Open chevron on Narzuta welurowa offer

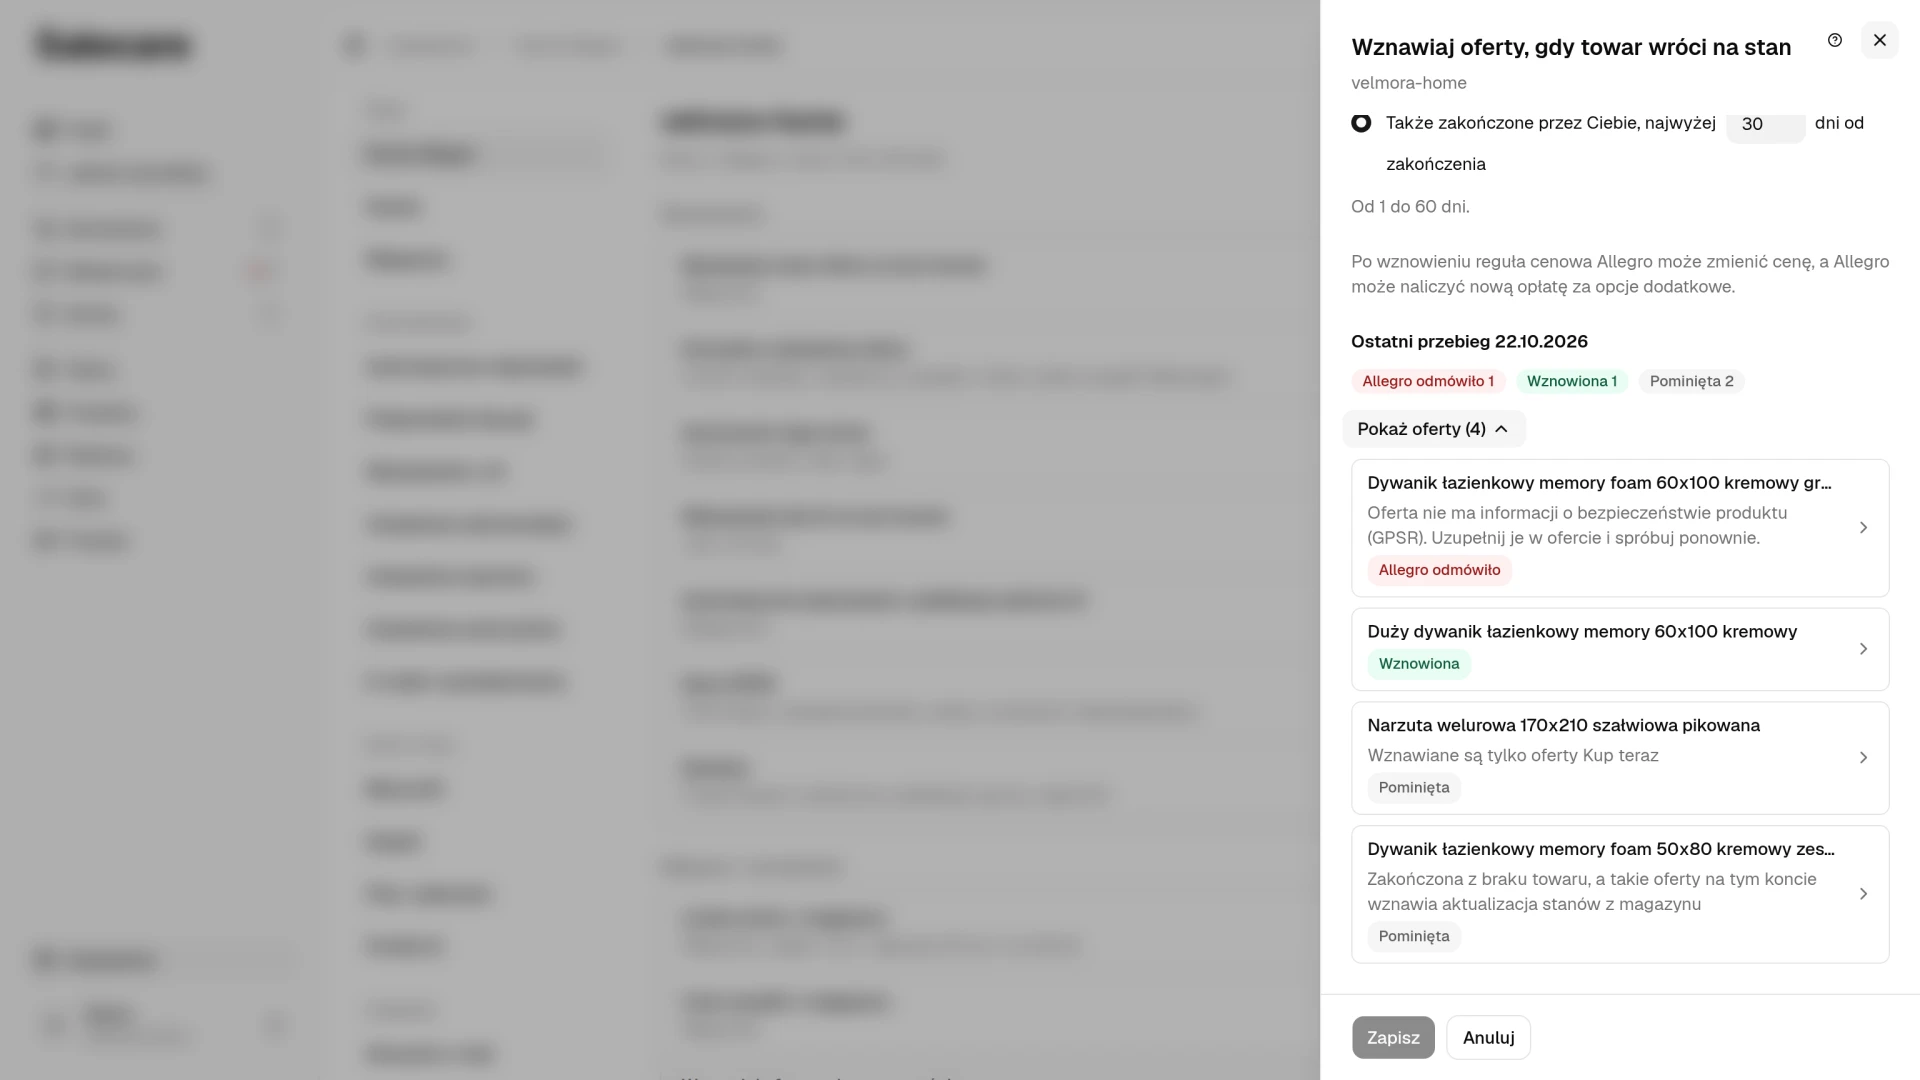coord(1863,758)
